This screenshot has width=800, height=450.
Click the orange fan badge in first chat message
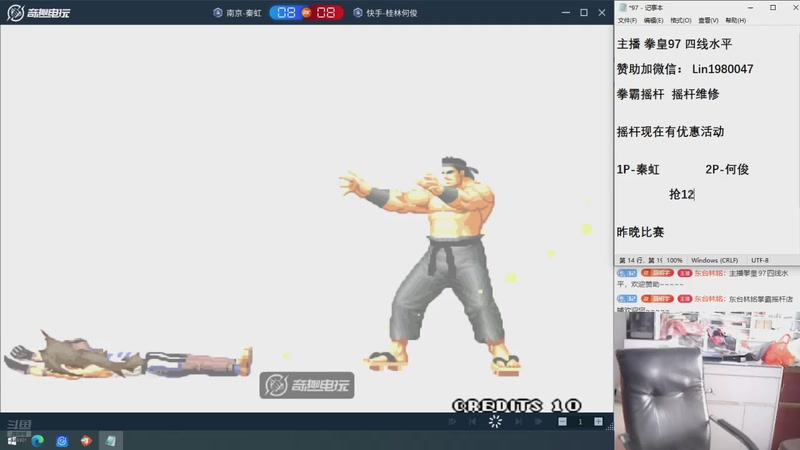pos(658,273)
